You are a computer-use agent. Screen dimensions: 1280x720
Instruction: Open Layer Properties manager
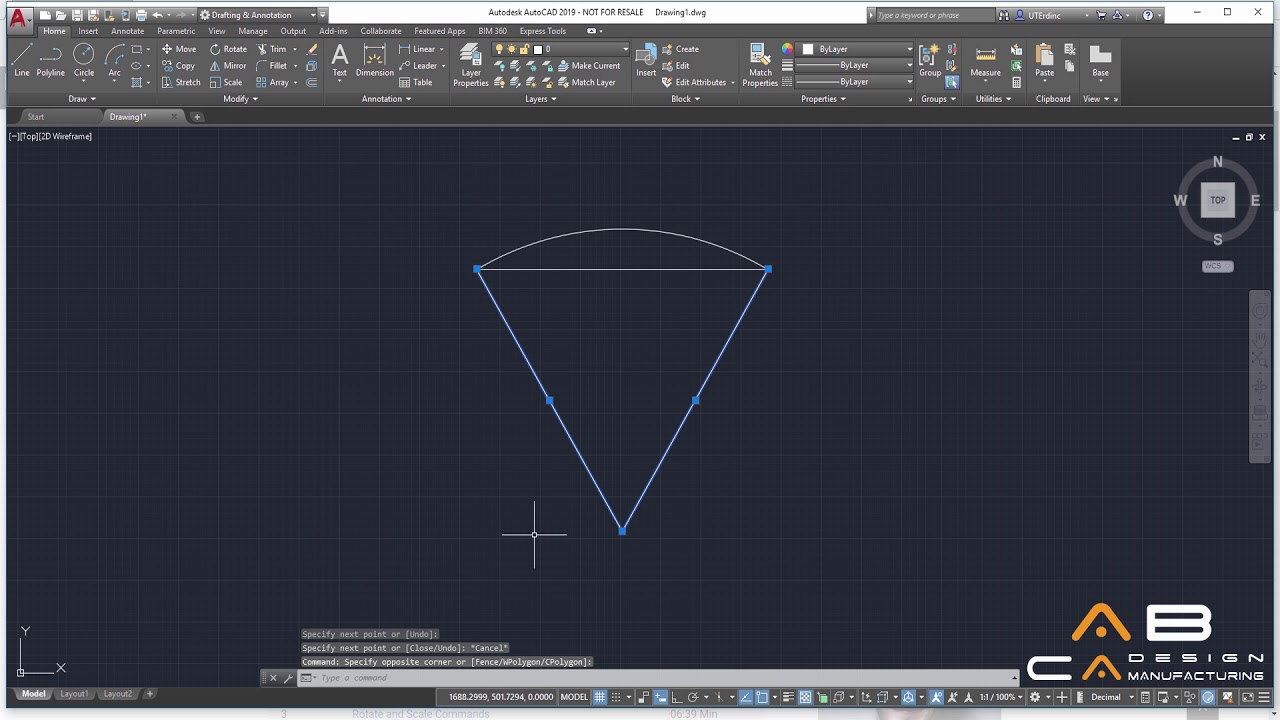[x=471, y=65]
